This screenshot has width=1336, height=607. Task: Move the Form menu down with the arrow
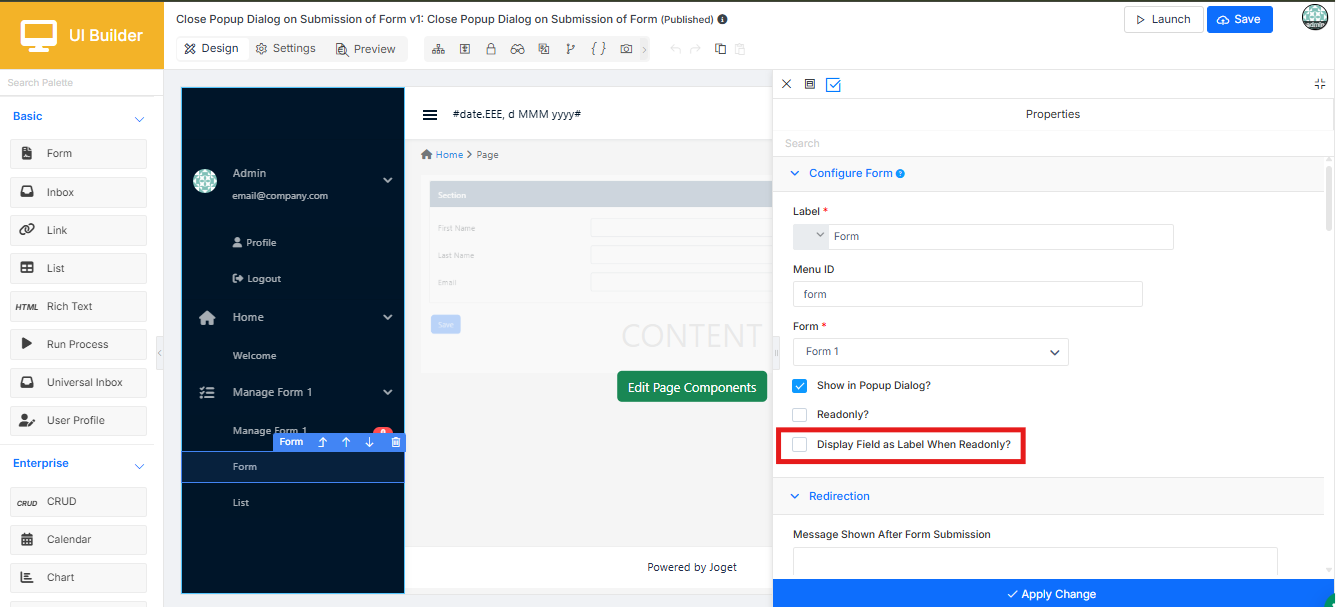click(370, 442)
